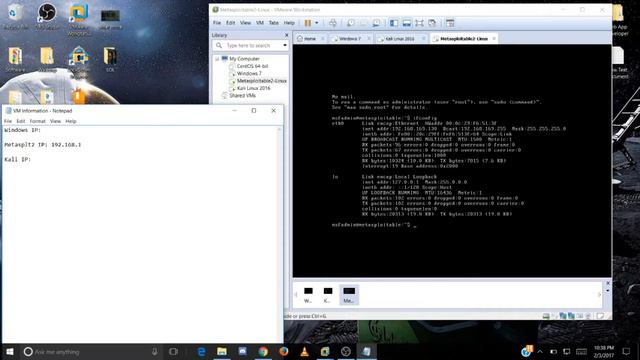Click the console view icon in VMware toolbar
The width and height of the screenshot is (640, 360).
450,23
